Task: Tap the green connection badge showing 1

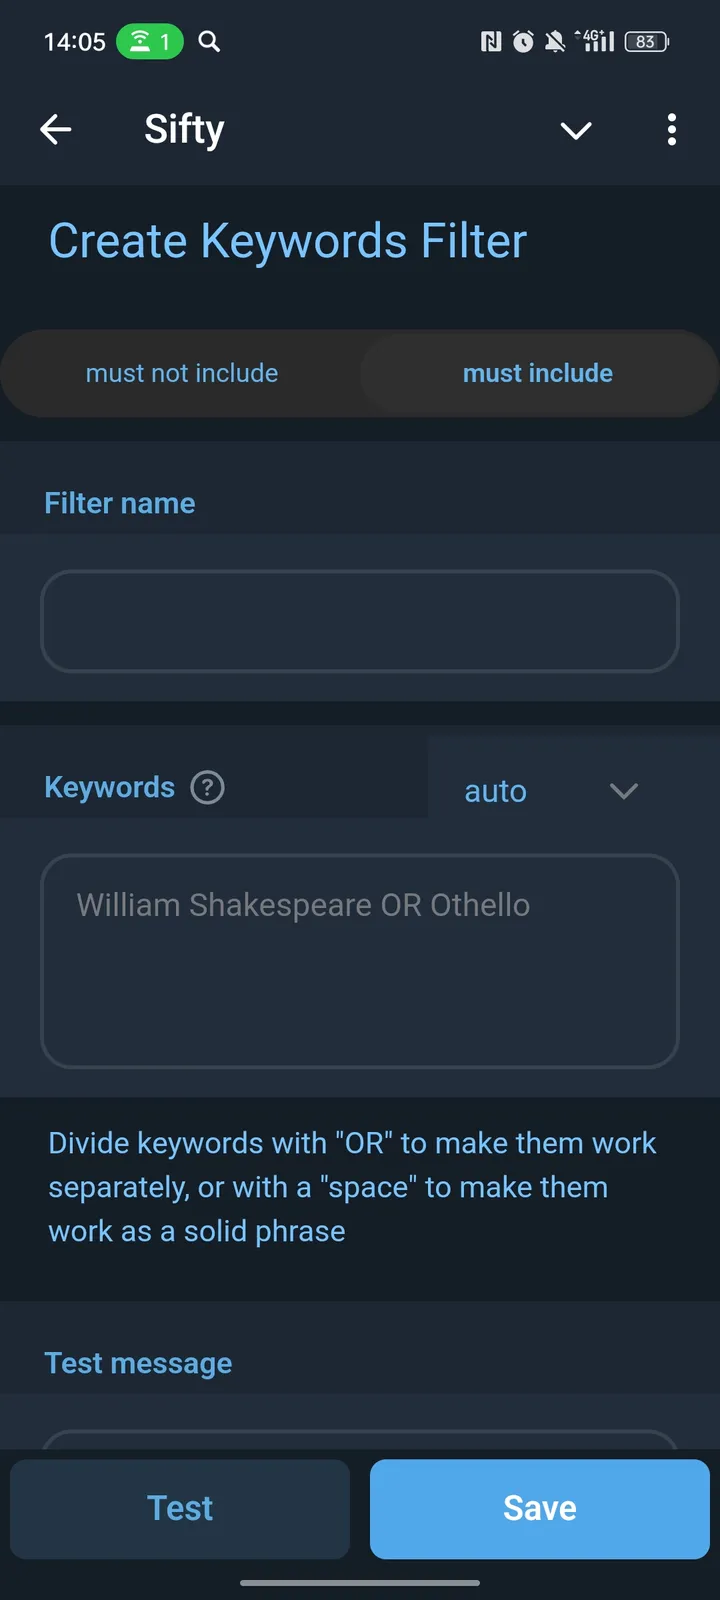Action: [150, 41]
